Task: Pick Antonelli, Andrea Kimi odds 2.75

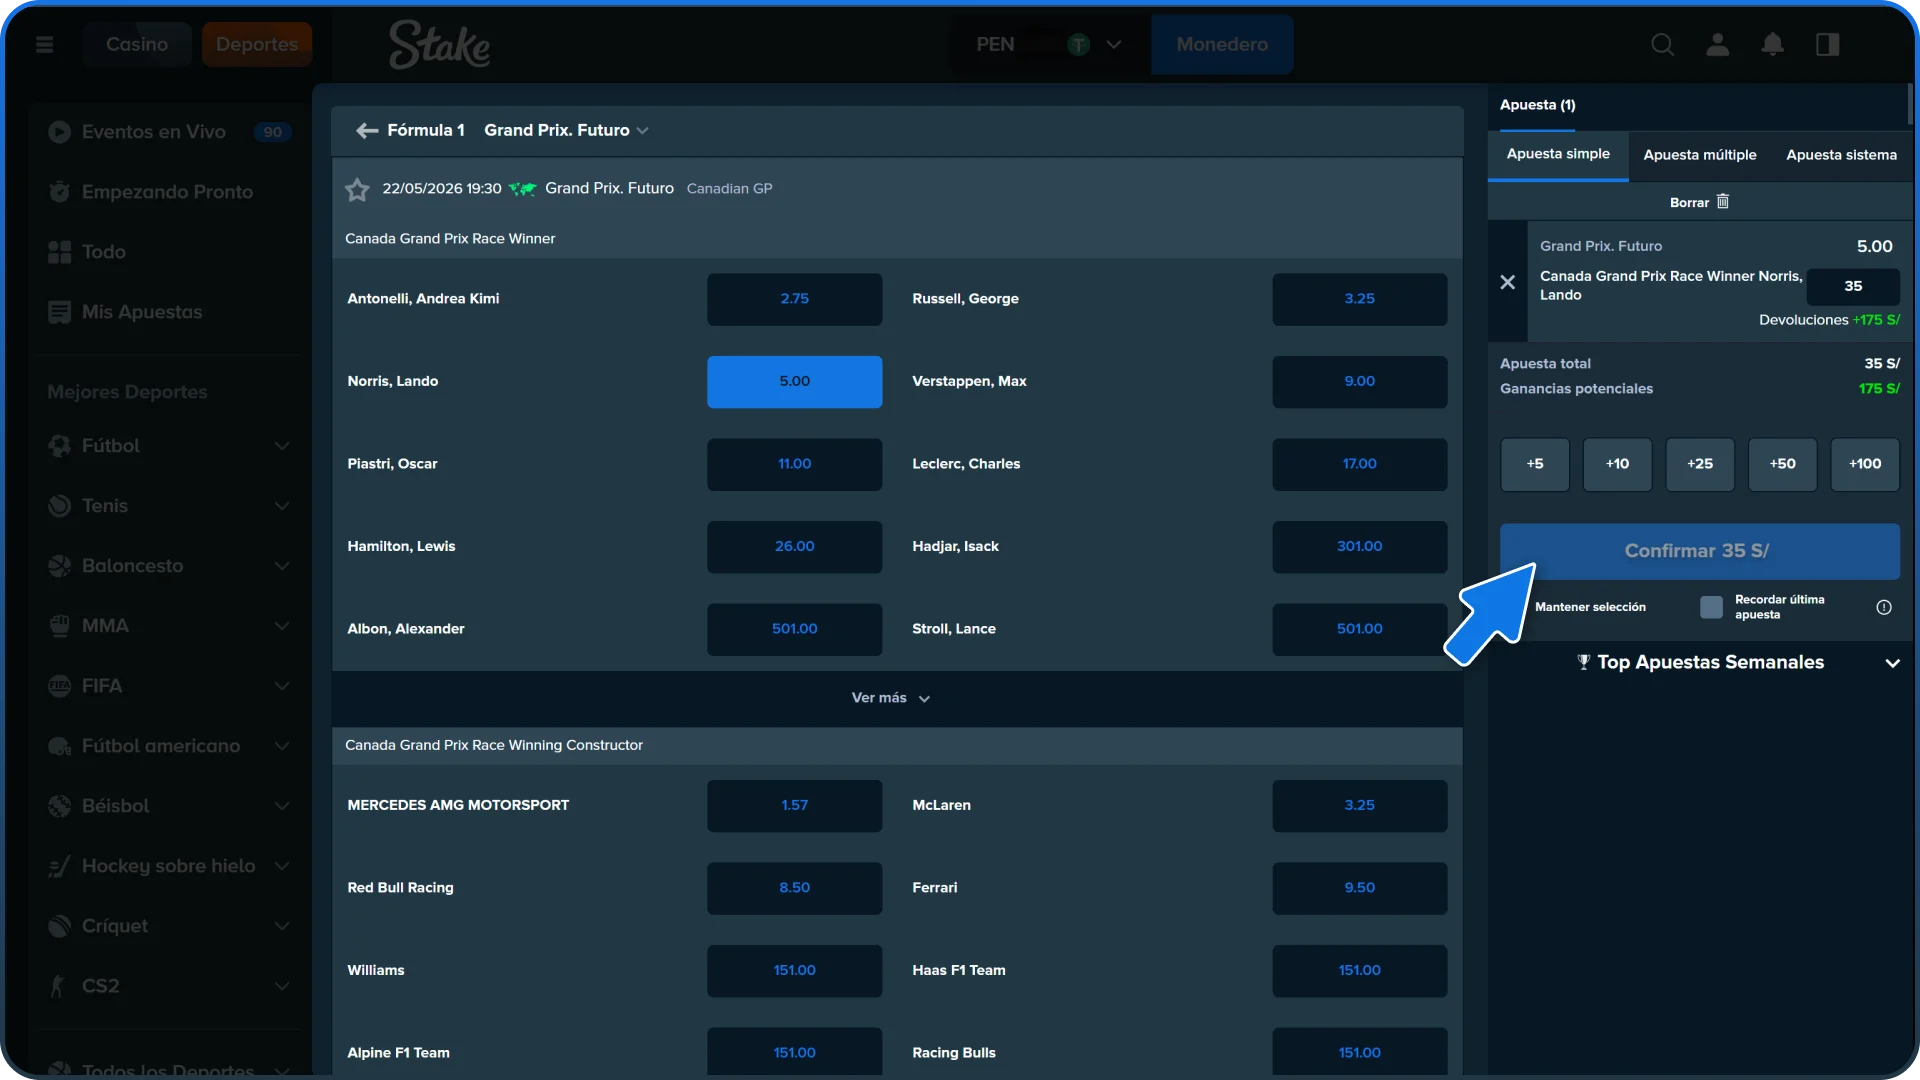Action: point(794,299)
